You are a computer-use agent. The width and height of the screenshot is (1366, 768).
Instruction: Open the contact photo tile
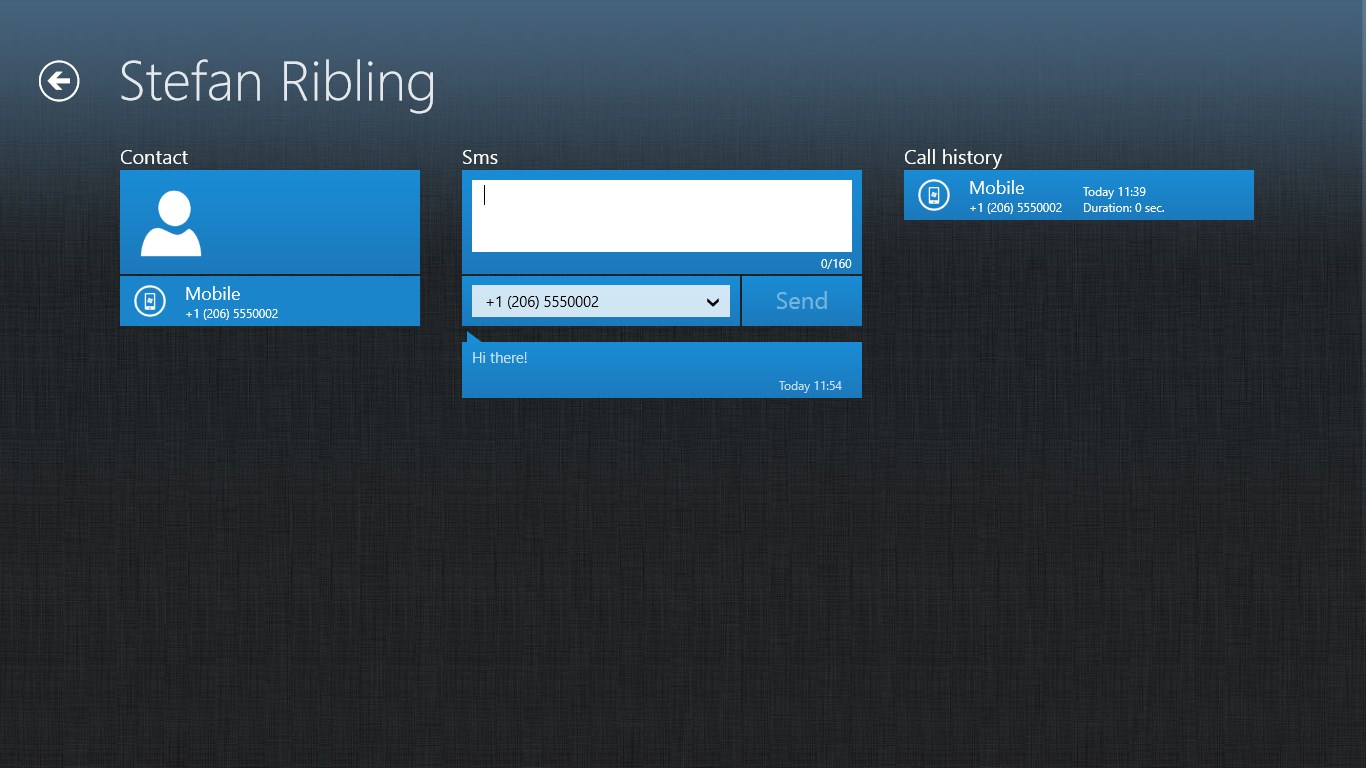coord(269,221)
